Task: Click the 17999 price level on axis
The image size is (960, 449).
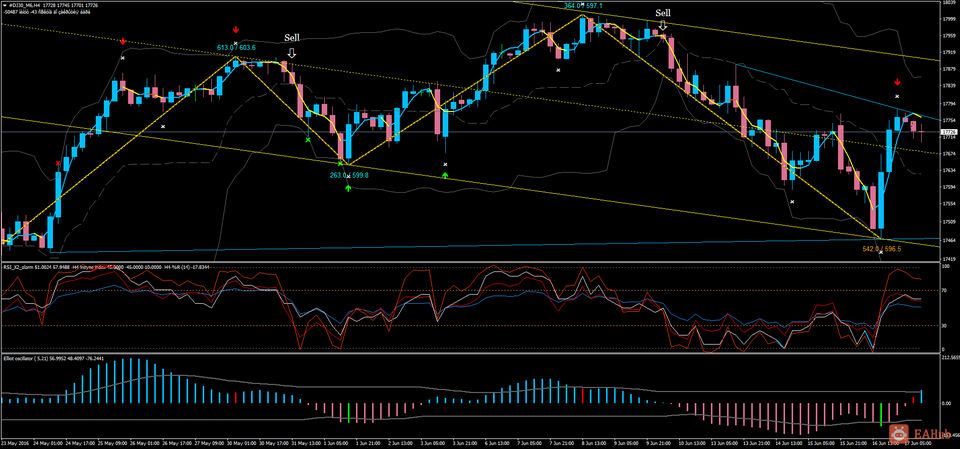Action: tap(950, 18)
